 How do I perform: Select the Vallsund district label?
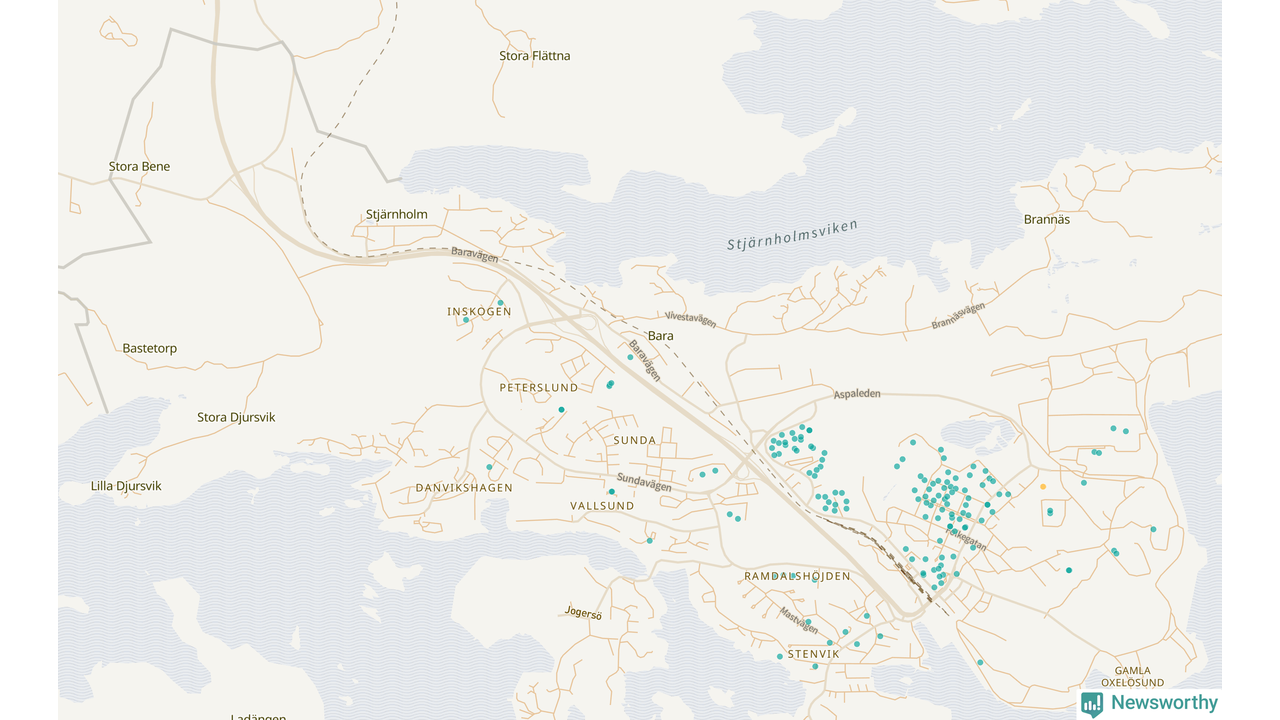pyautogui.click(x=602, y=506)
